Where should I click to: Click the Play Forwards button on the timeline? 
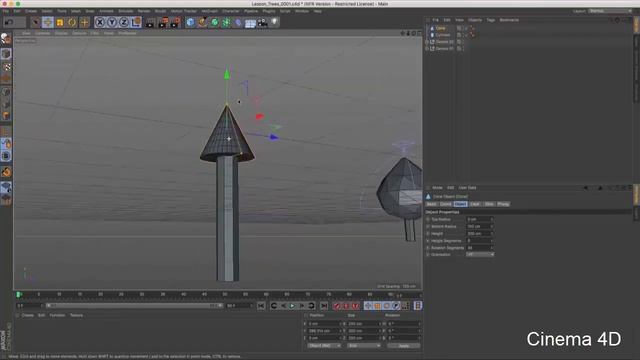[292, 306]
